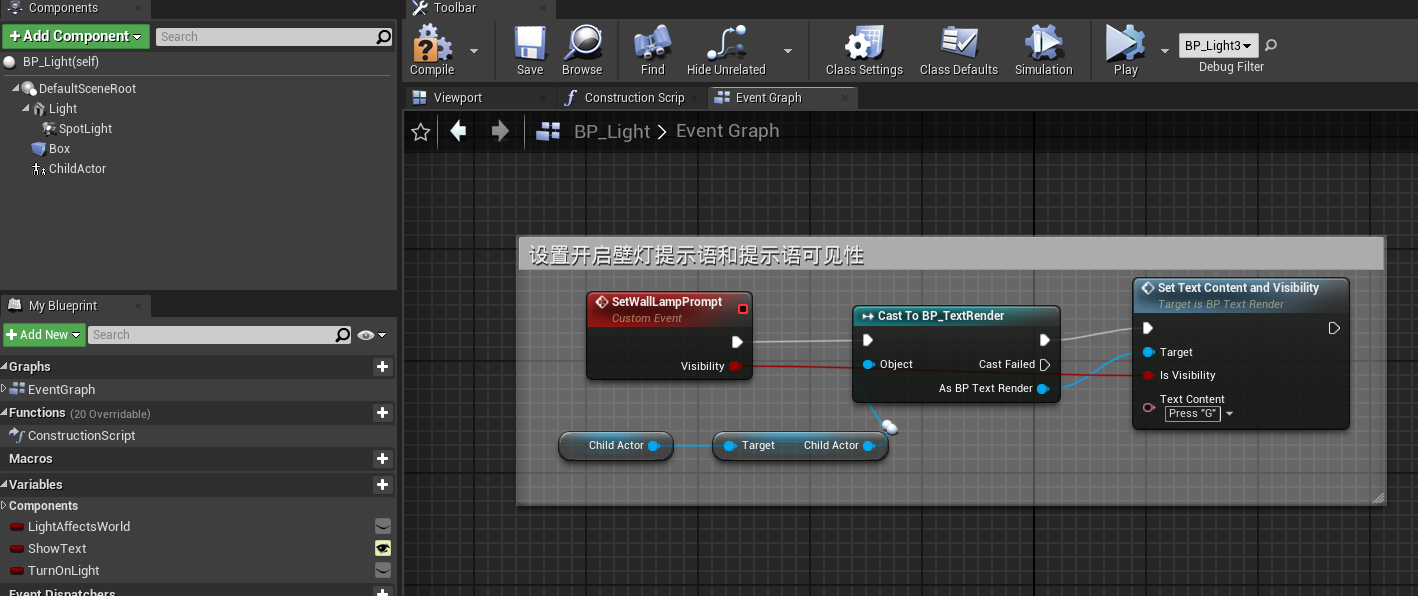Toggle LightAffectsWorld variable visibility icon
Screen dimensions: 1418x596
(382, 526)
